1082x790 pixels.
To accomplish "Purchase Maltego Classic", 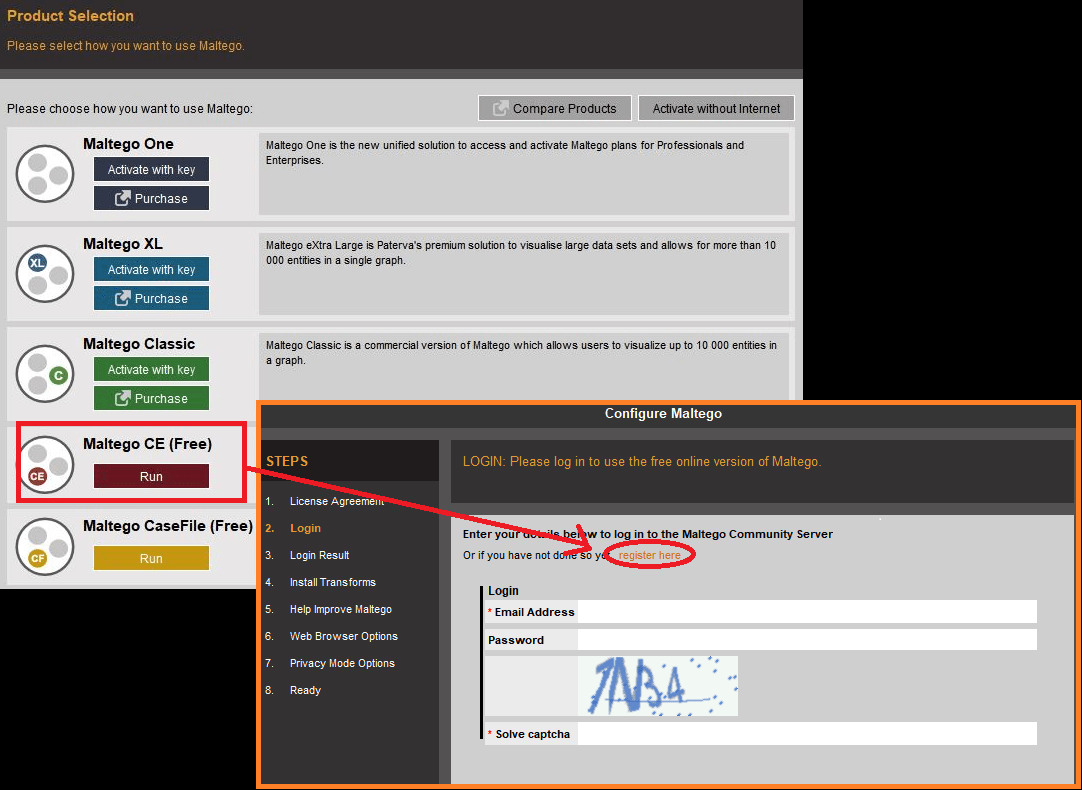I will (151, 397).
